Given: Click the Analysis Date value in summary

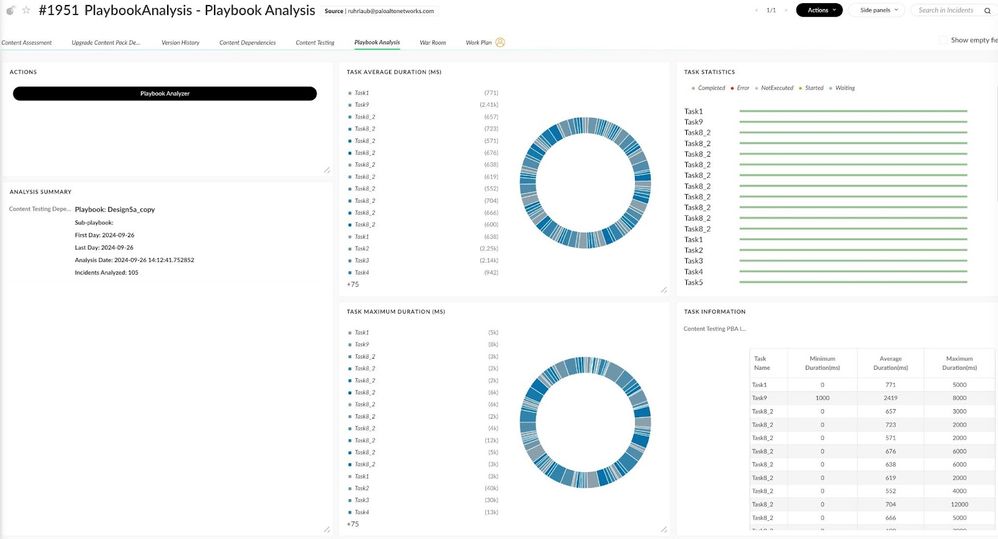Looking at the screenshot, I should click(154, 260).
